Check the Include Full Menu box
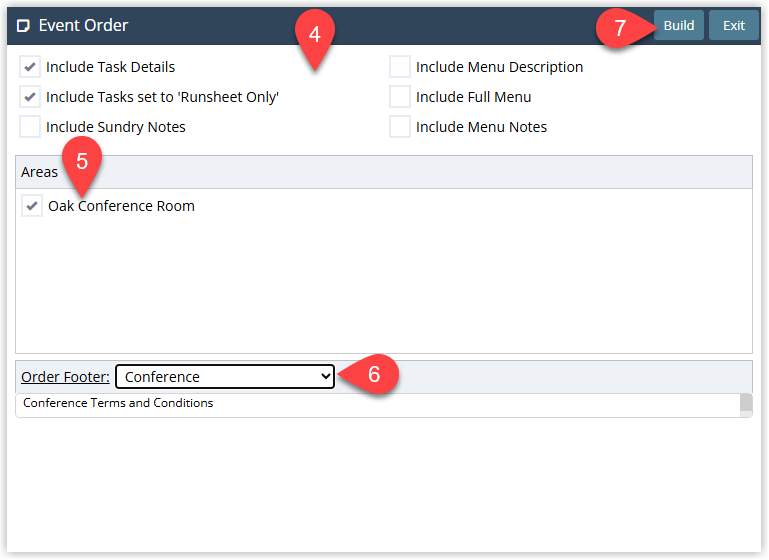The height and width of the screenshot is (560, 769). (x=400, y=97)
